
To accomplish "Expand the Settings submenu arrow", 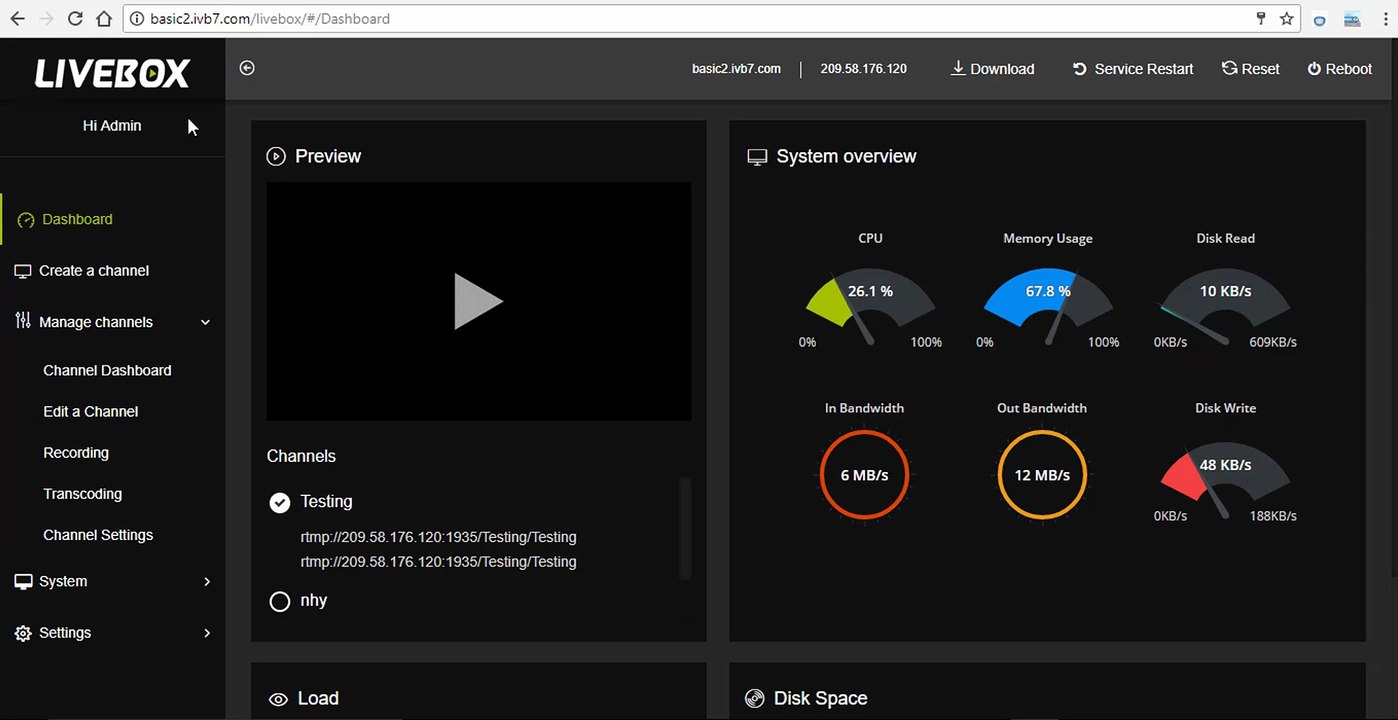I will pos(207,633).
